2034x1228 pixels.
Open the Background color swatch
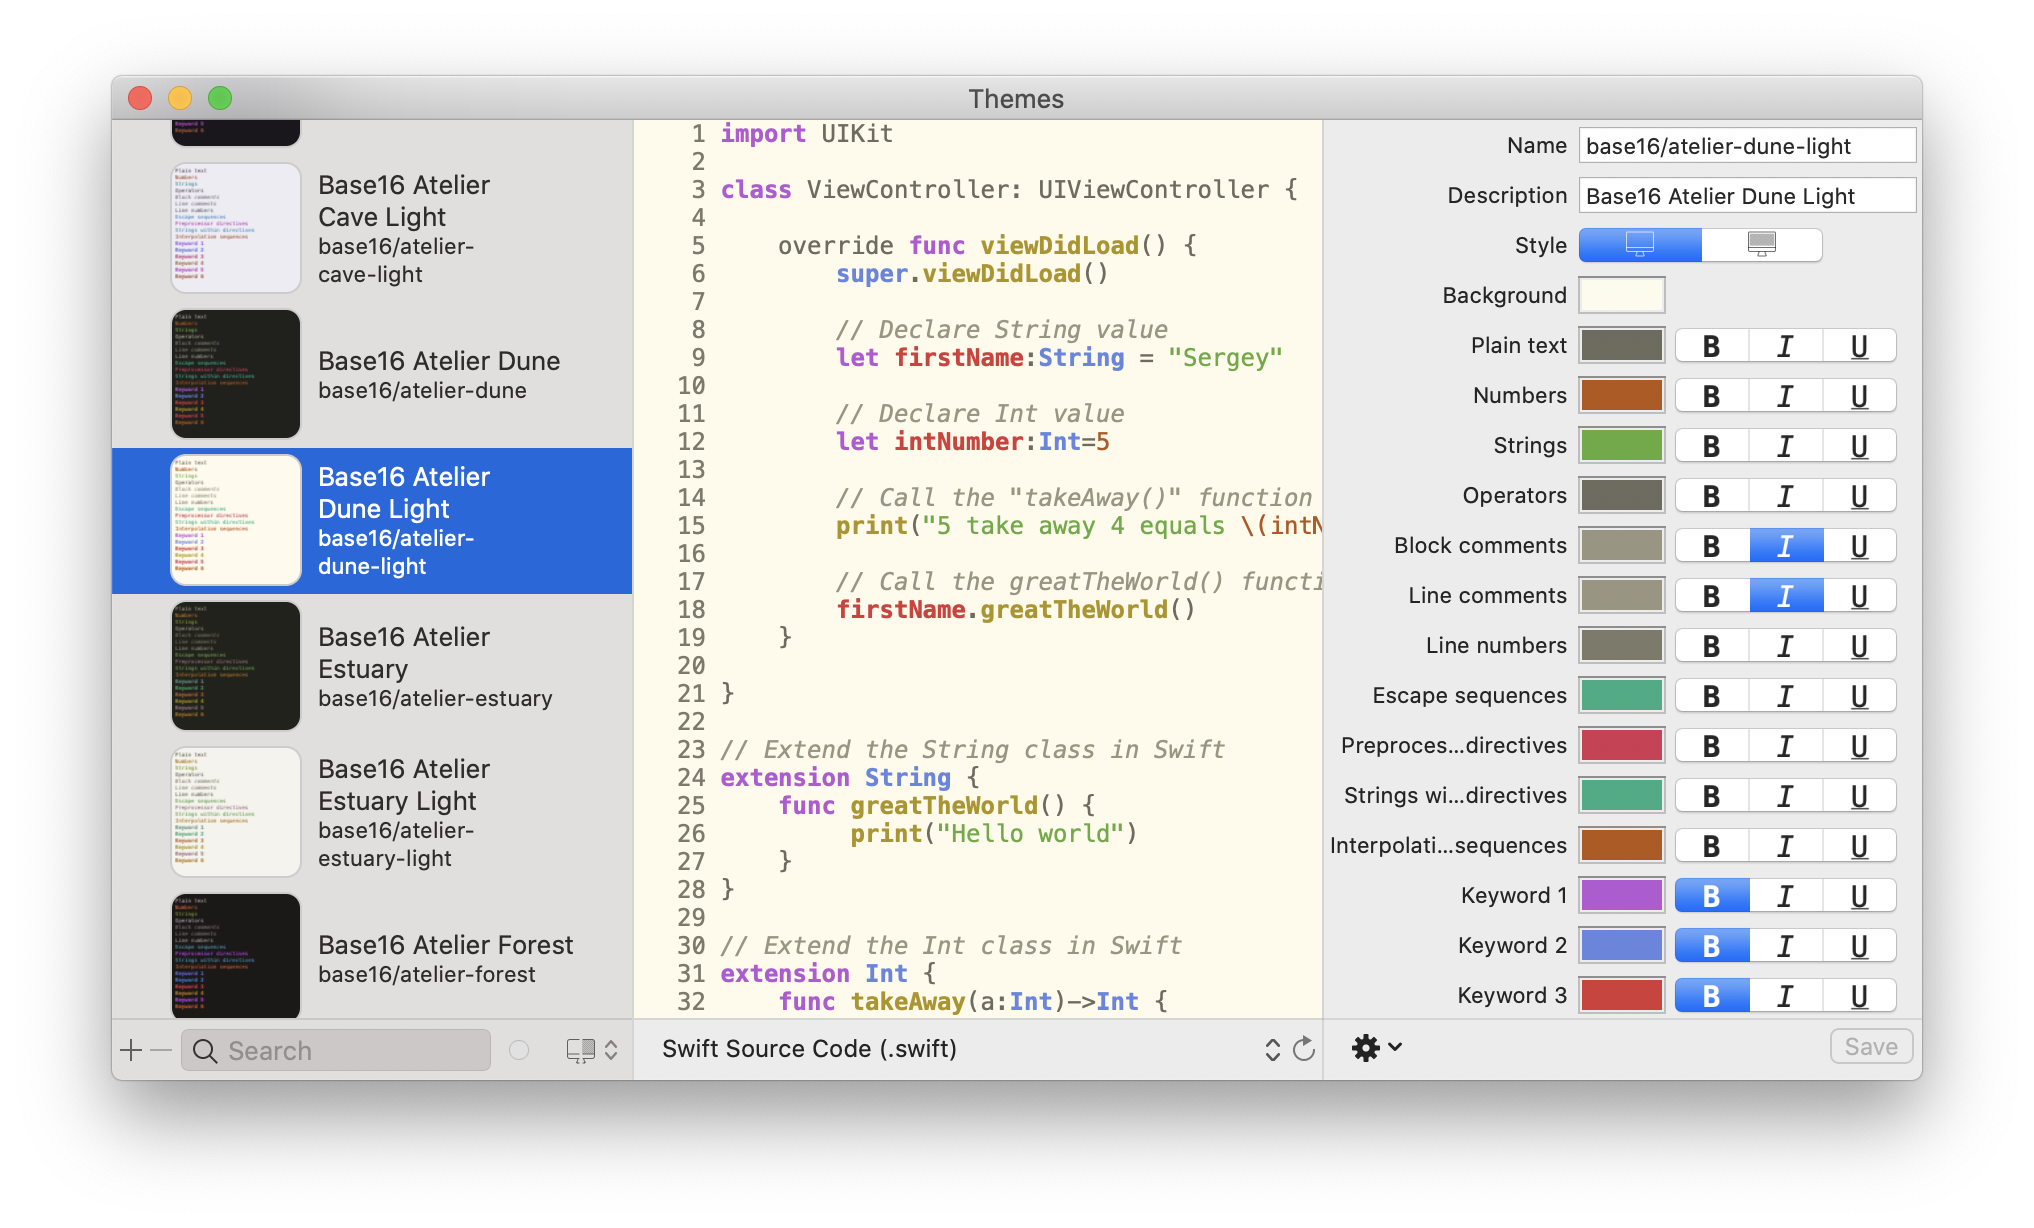[1621, 296]
